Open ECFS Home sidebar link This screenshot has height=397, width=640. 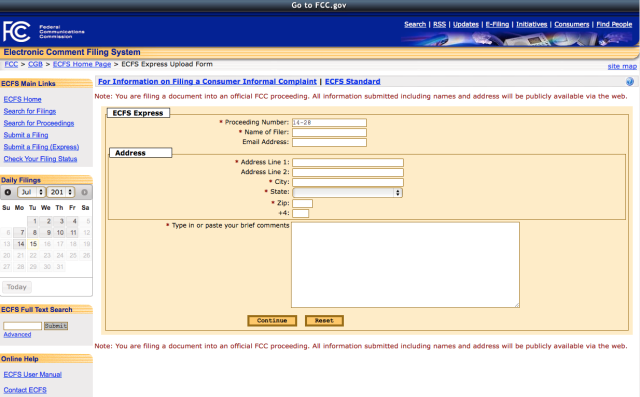click(22, 99)
